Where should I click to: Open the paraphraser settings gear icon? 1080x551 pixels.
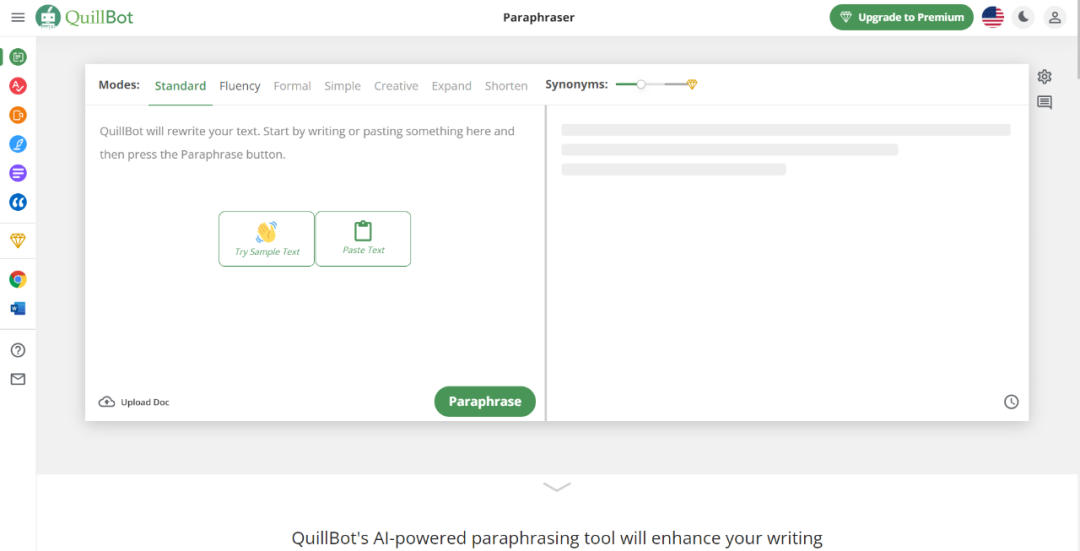[x=1044, y=76]
